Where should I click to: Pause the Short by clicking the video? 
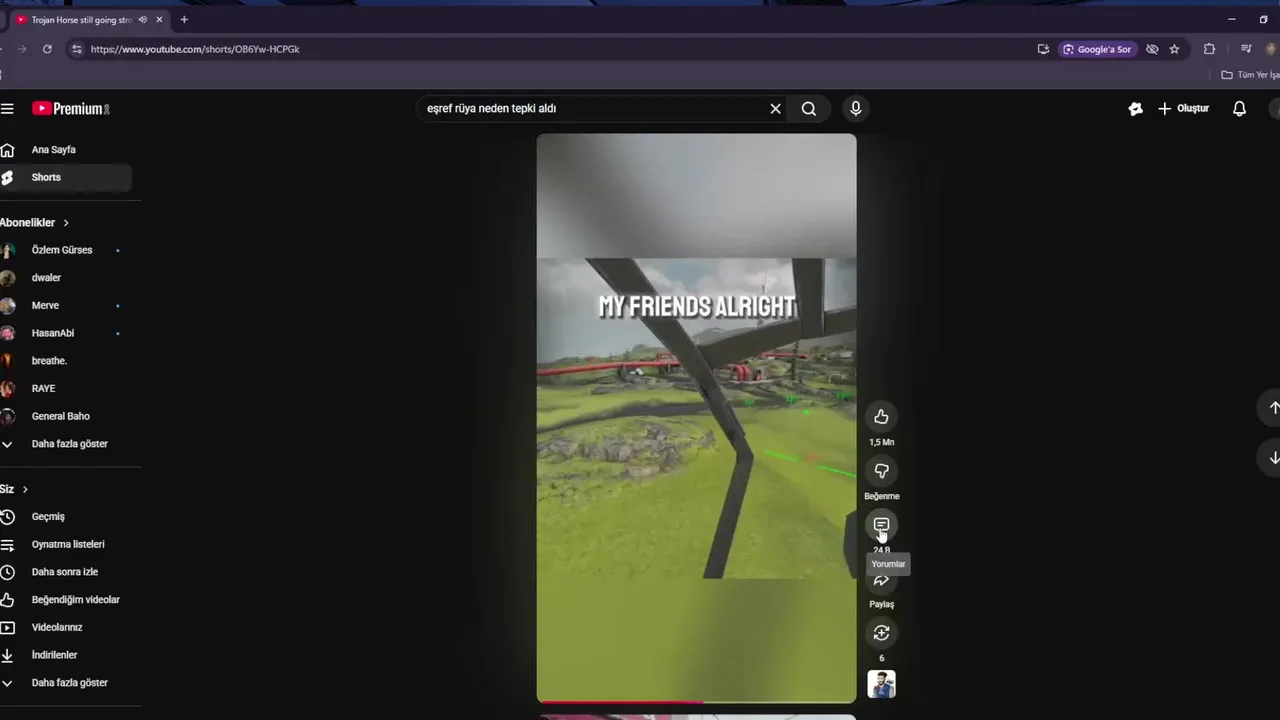point(696,418)
